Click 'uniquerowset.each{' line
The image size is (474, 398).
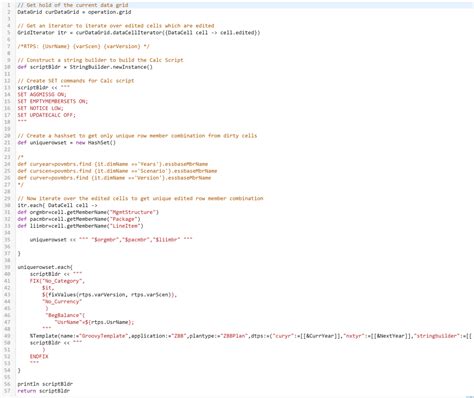point(45,267)
